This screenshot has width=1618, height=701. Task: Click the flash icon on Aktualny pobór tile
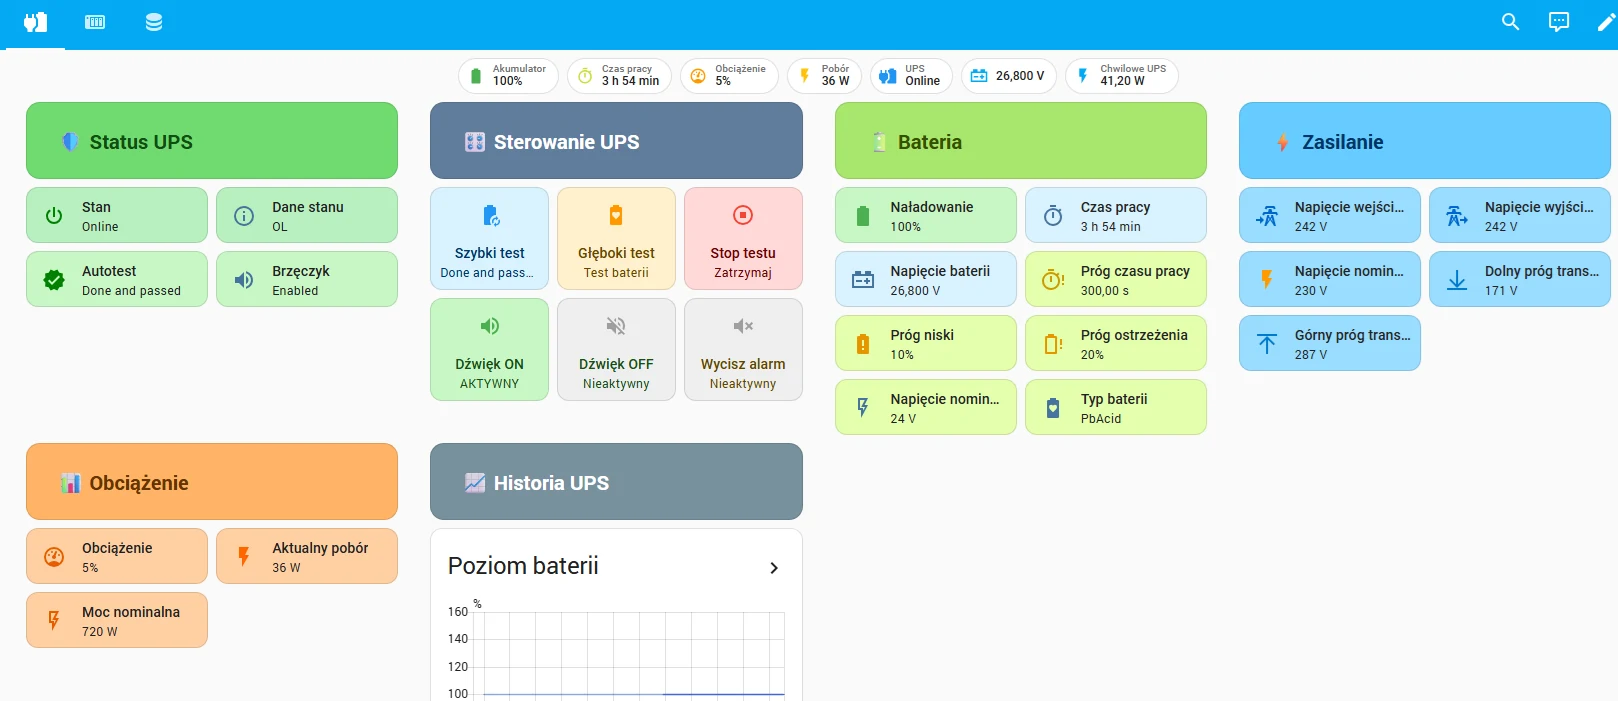[x=244, y=556]
